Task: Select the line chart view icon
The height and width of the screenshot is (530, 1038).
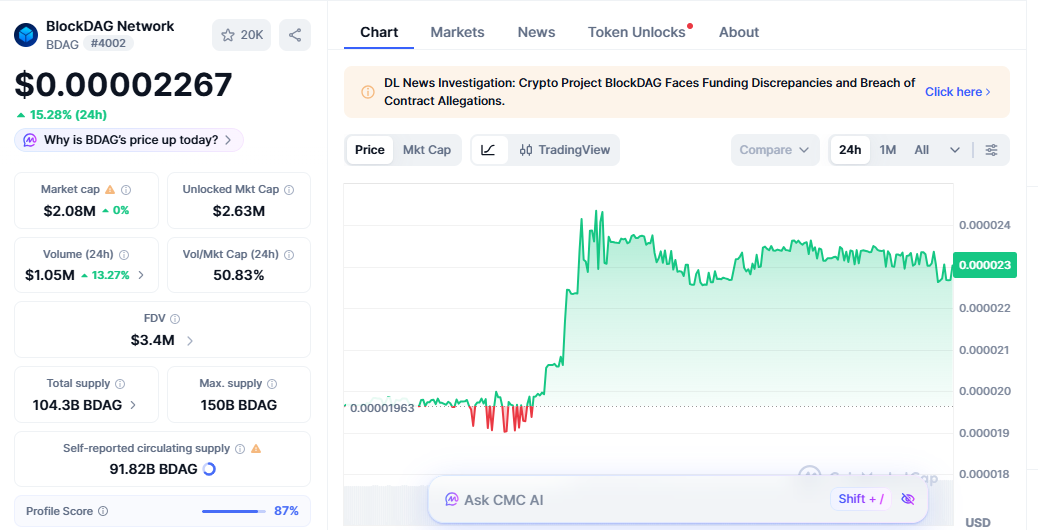Action: pos(489,150)
